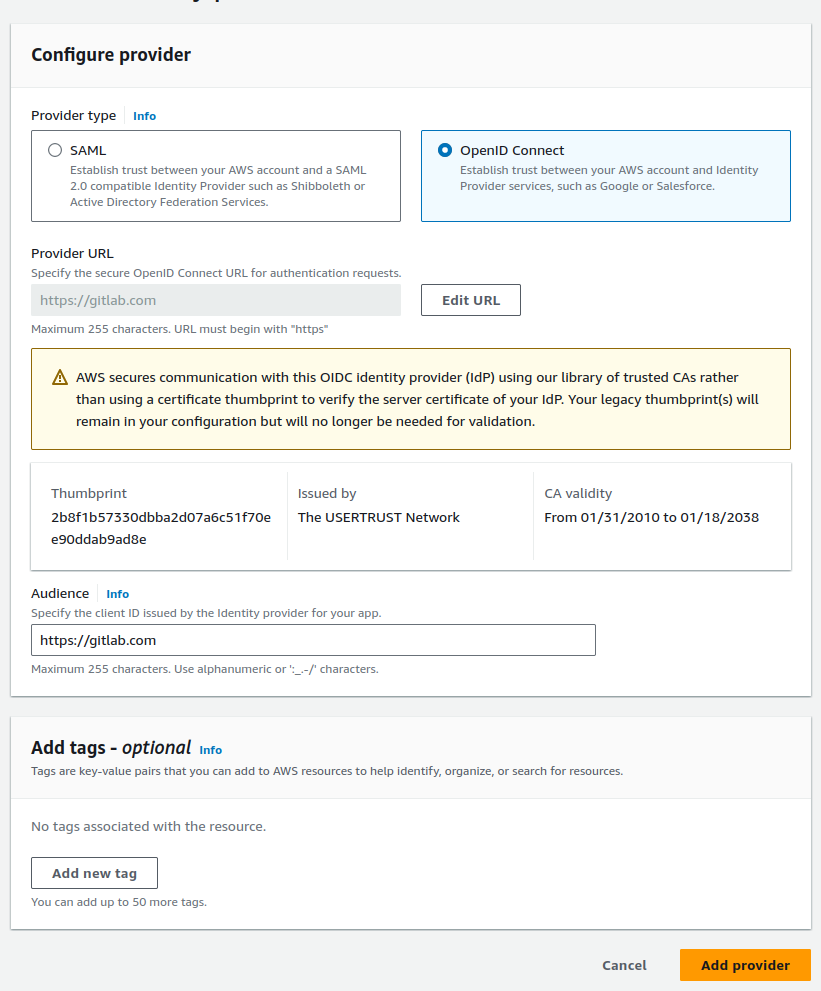Click the Add tags - optional heading

click(111, 748)
